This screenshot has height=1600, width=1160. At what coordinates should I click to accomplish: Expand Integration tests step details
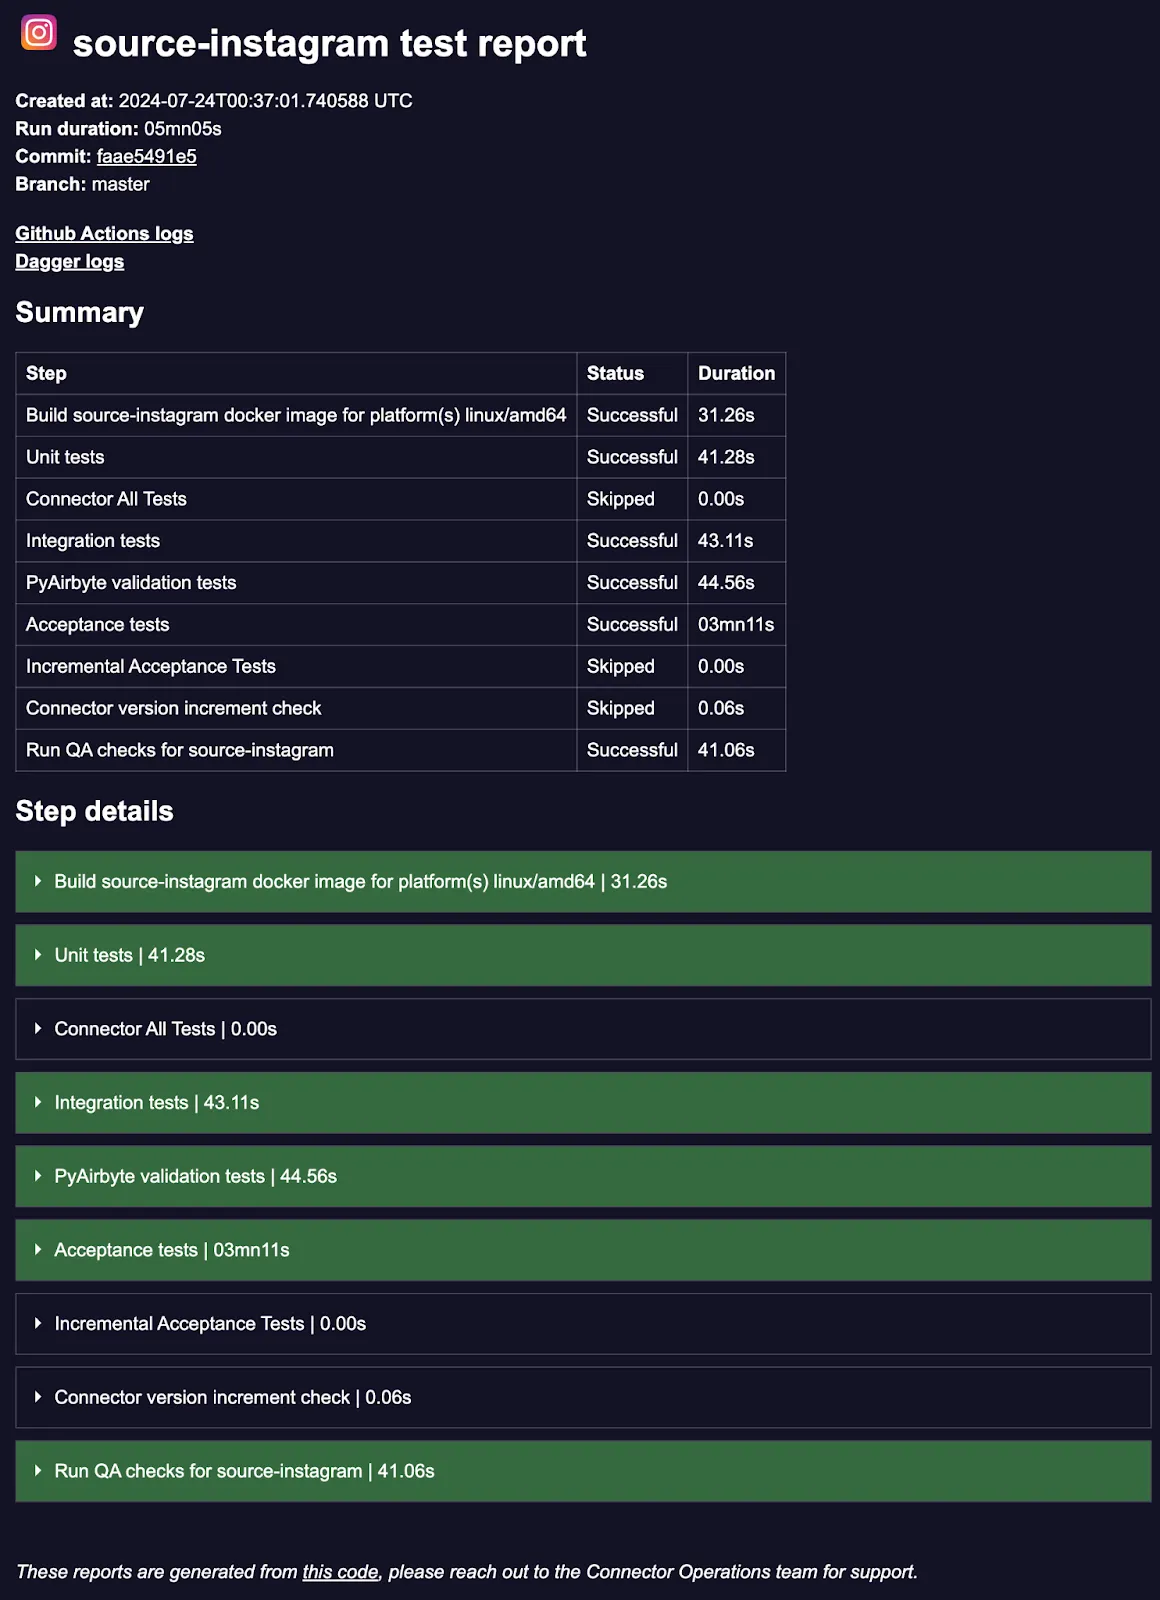click(x=583, y=1102)
